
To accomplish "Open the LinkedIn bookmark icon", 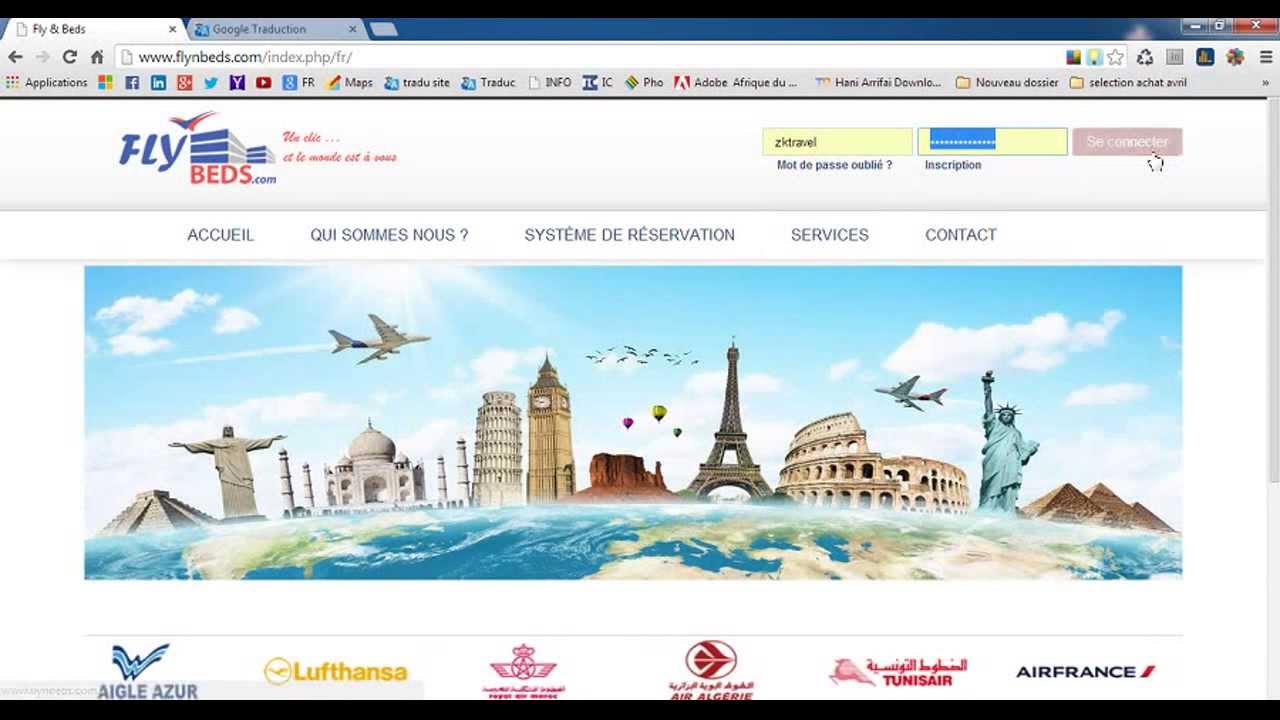I will [158, 83].
